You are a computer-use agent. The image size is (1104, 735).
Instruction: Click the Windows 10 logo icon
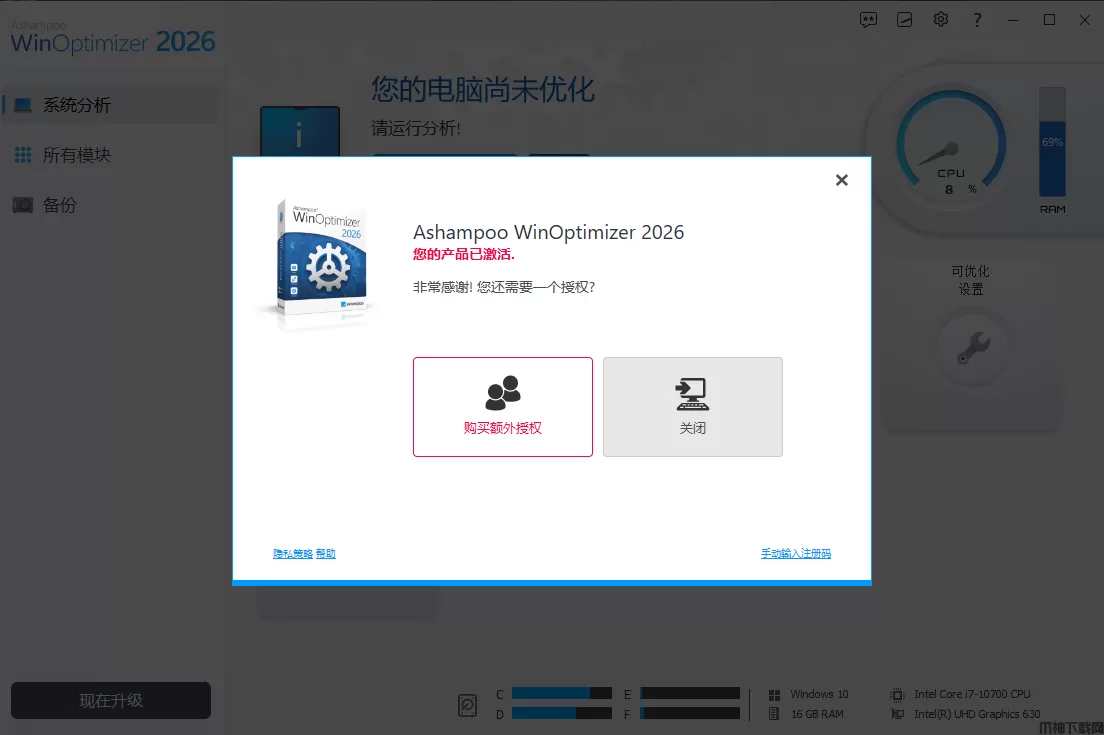774,695
